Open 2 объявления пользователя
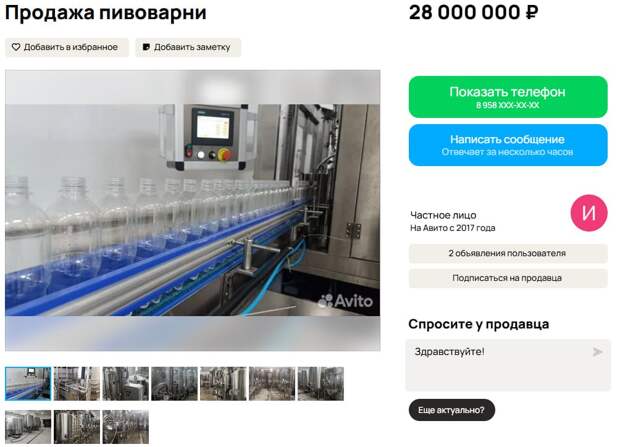The height and width of the screenshot is (447, 620). tap(508, 253)
